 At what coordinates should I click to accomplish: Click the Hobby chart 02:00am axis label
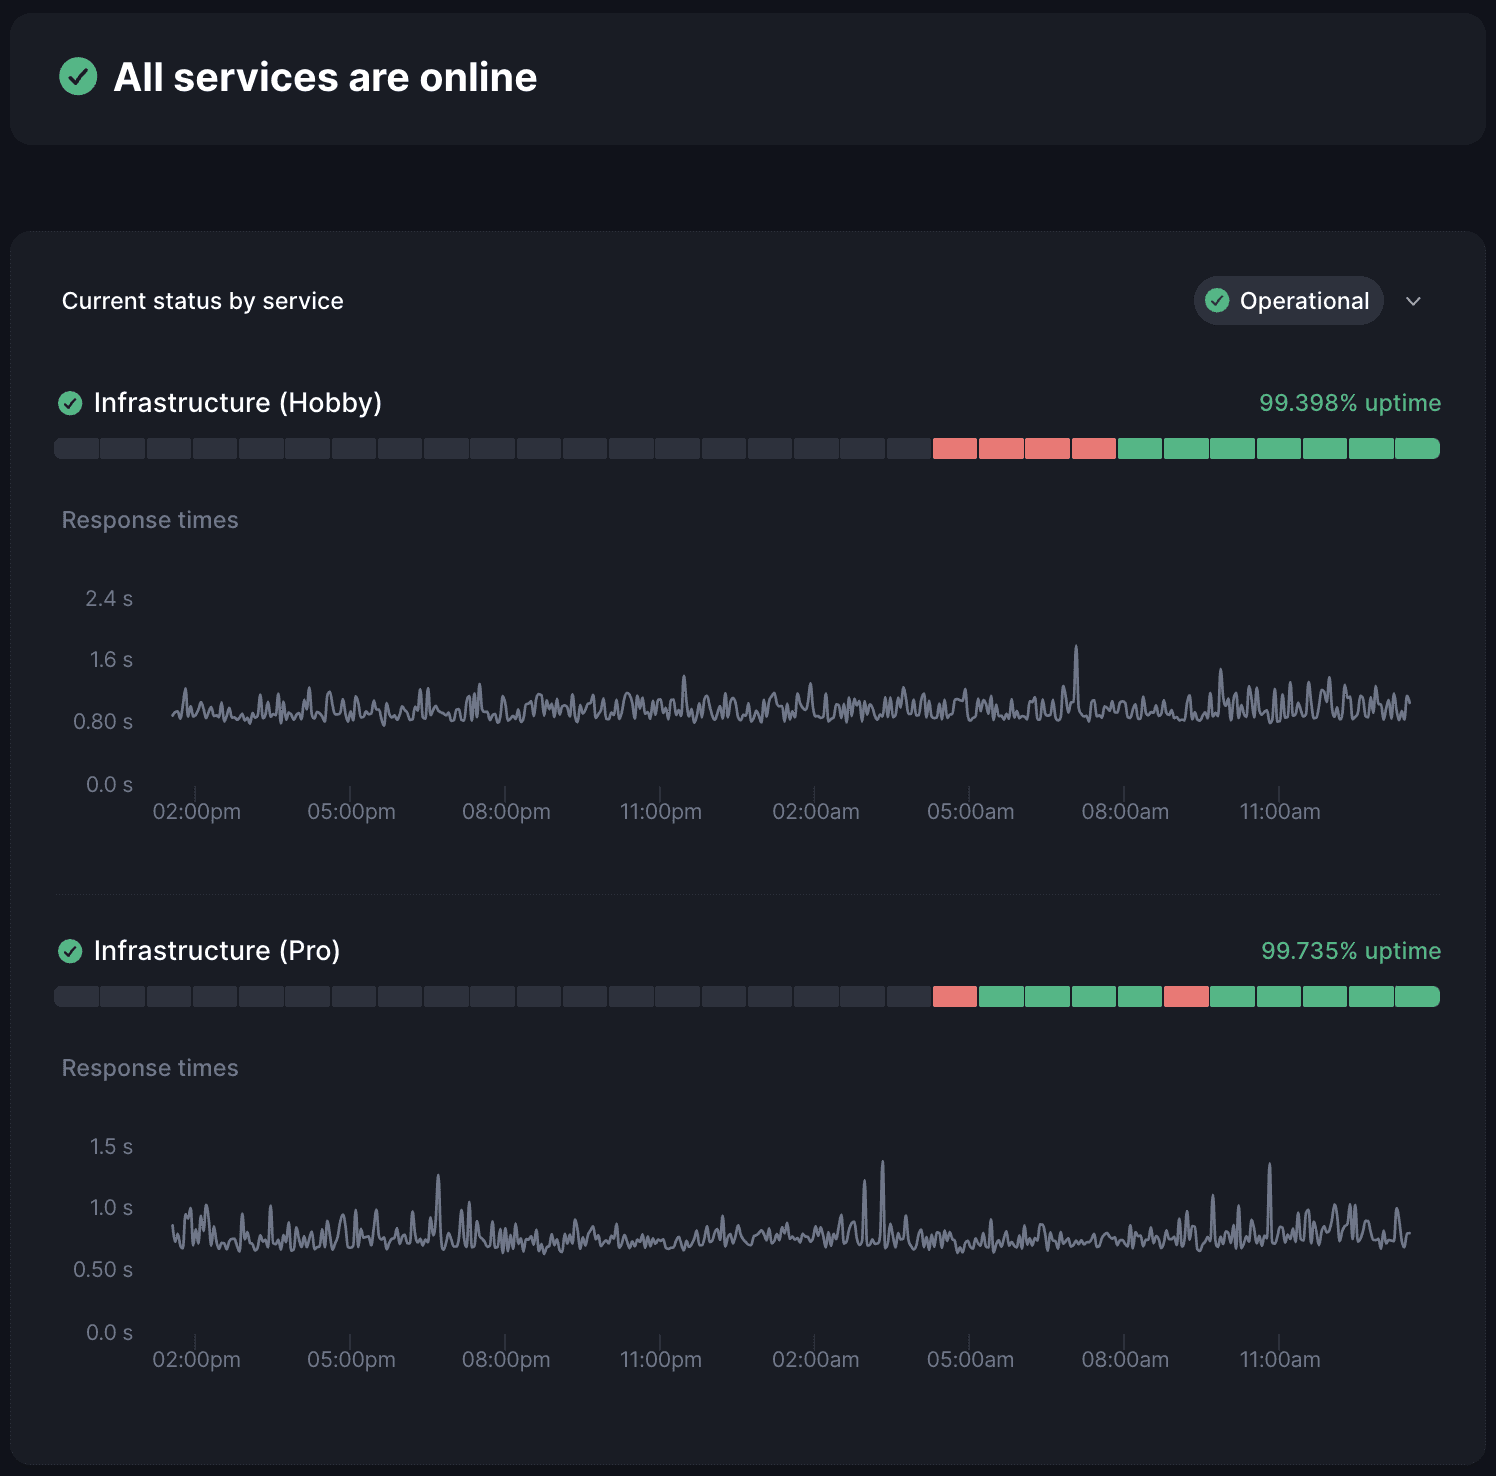(x=816, y=812)
